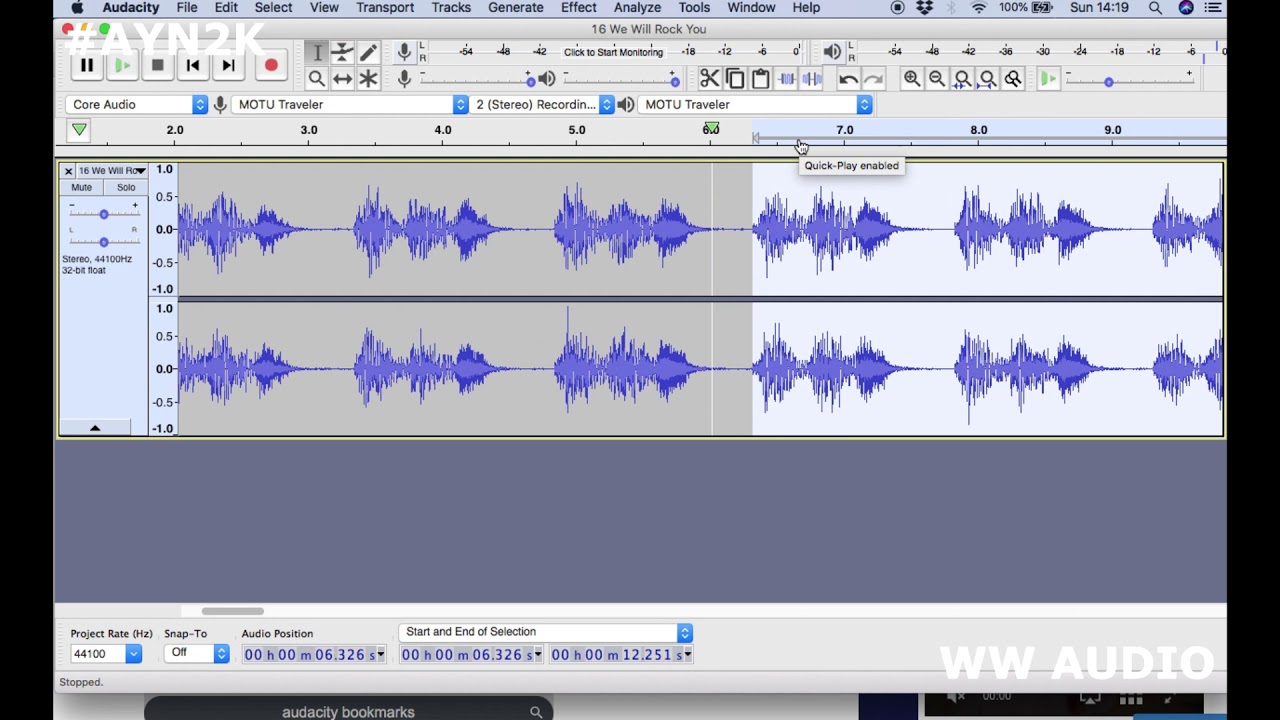Click Fit Project to Width icon
Screen dimensions: 1280x720
(988, 79)
